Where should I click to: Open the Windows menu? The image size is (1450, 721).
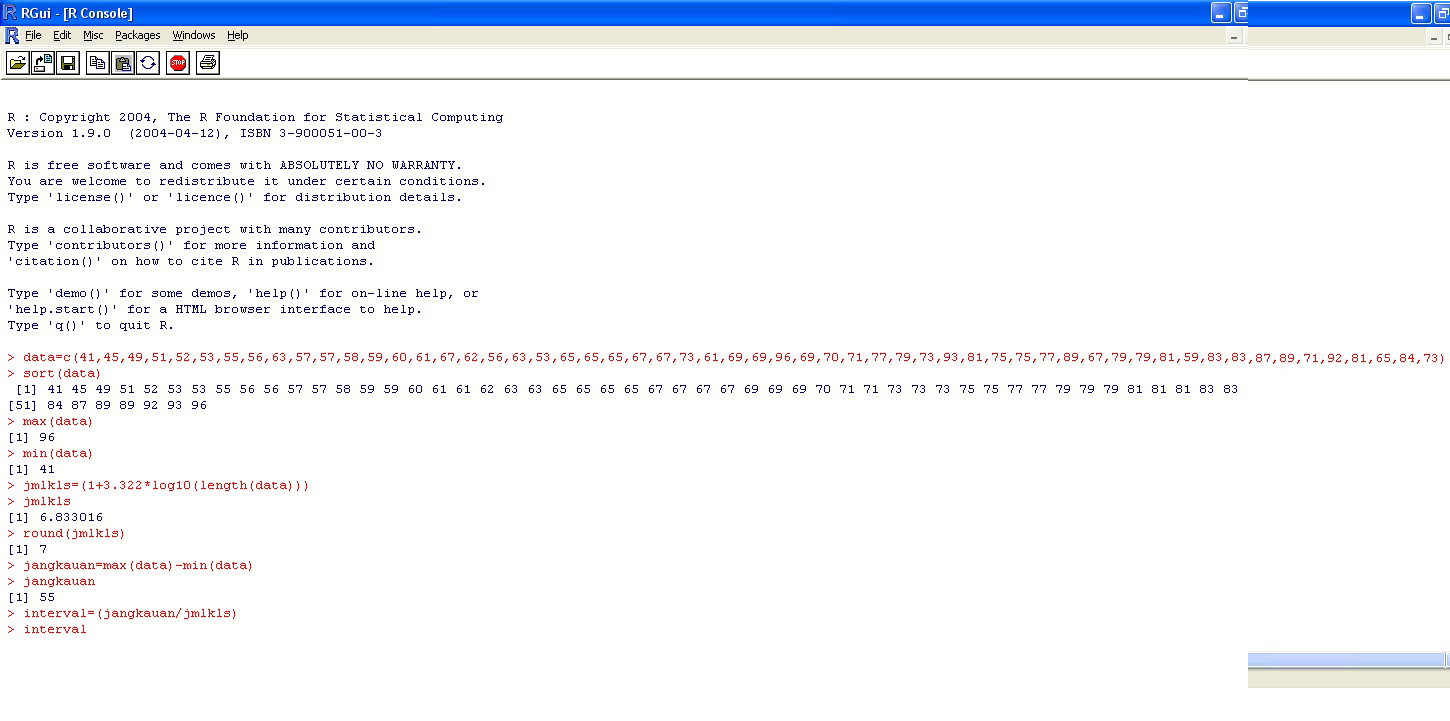[193, 35]
